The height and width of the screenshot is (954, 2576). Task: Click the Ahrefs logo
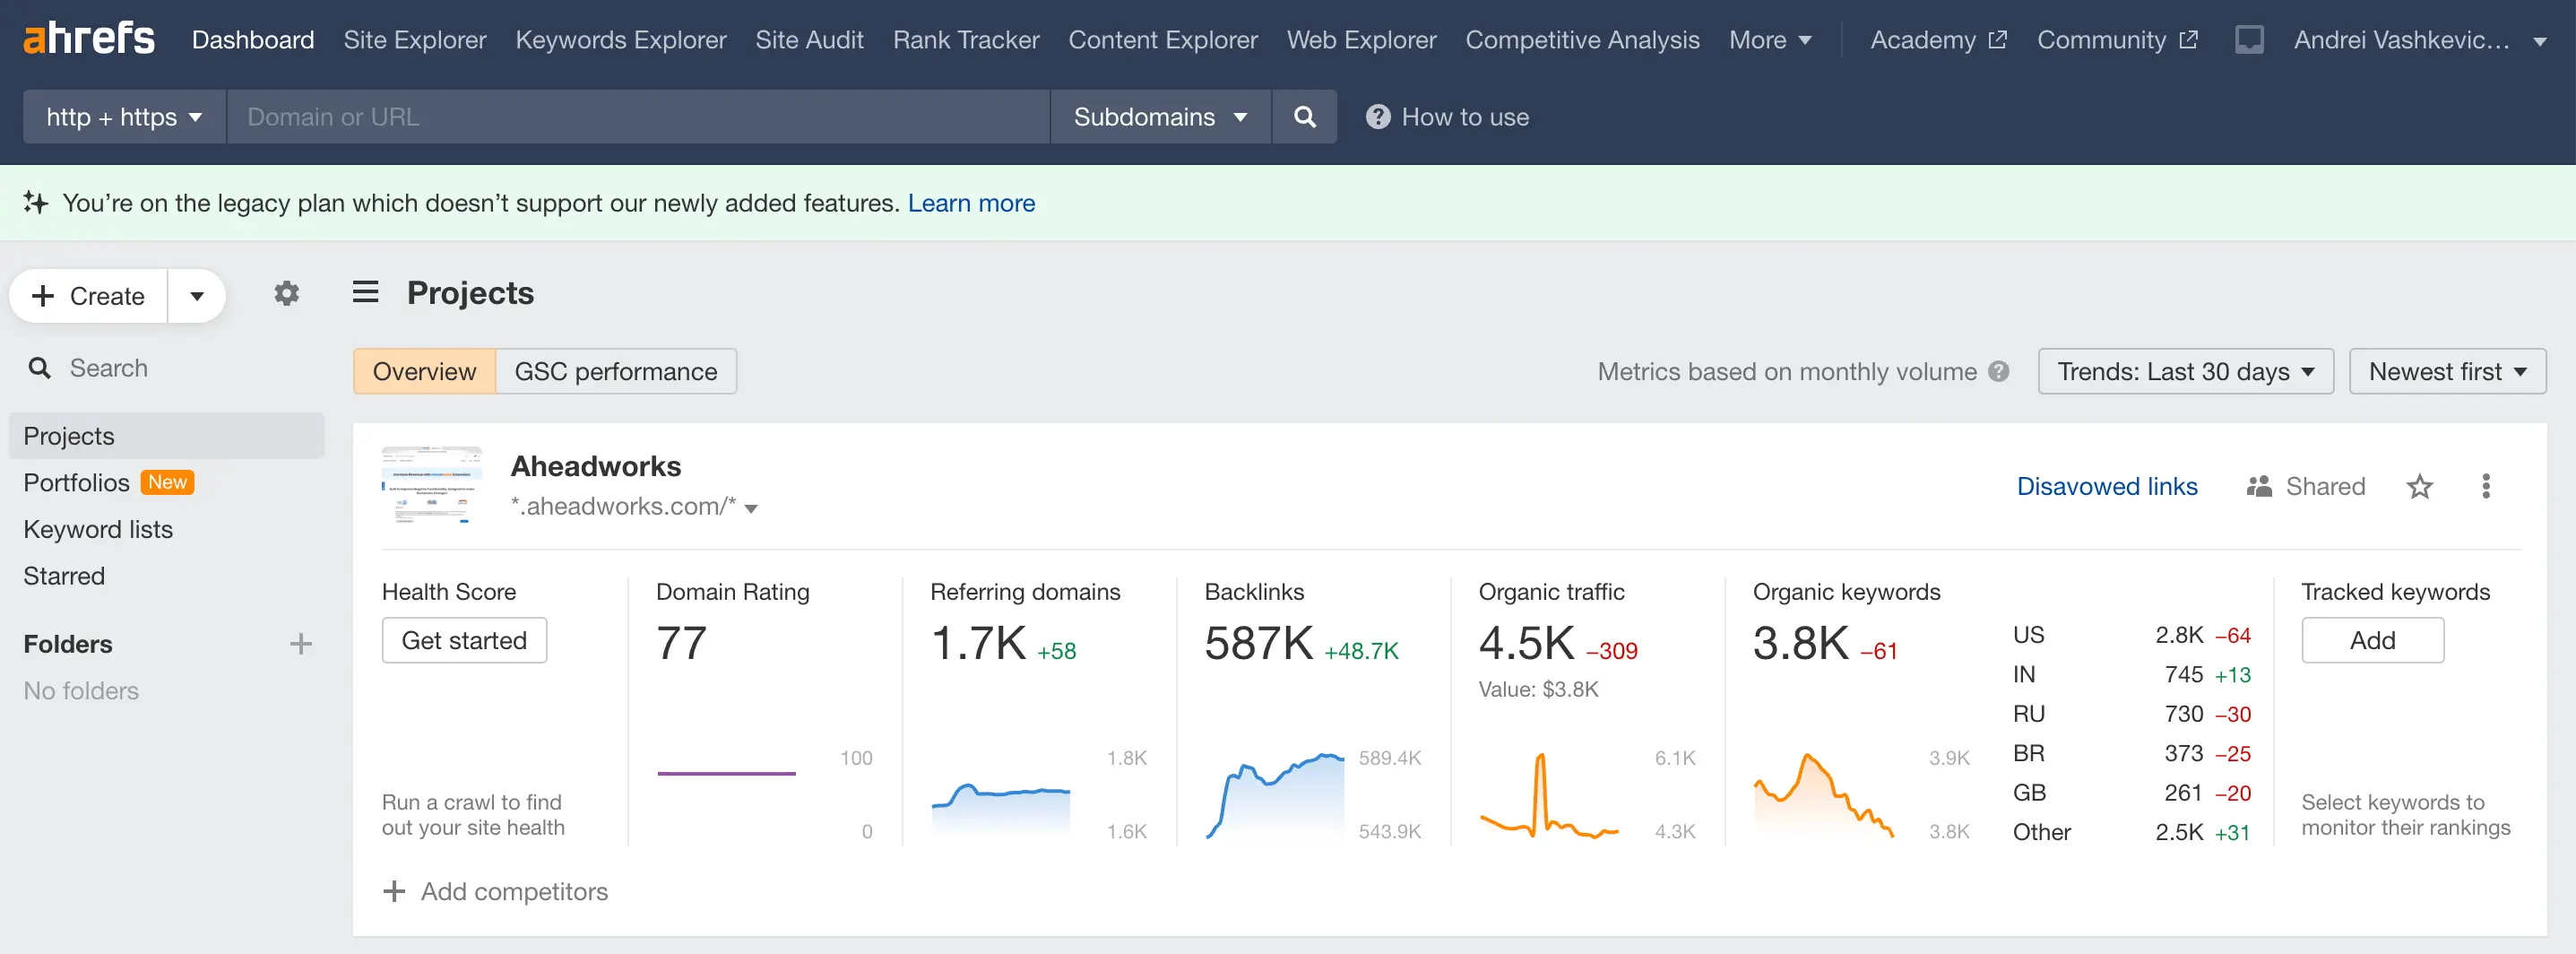click(x=88, y=39)
